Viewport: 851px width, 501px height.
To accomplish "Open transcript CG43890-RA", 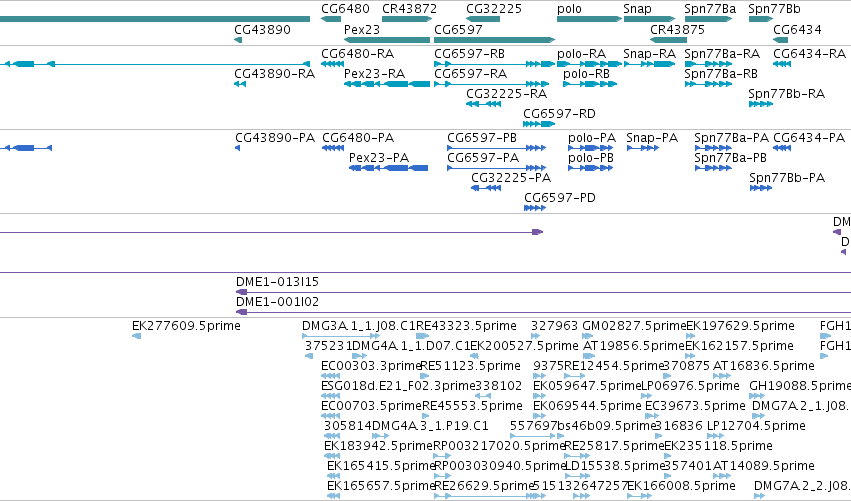I will coord(275,74).
